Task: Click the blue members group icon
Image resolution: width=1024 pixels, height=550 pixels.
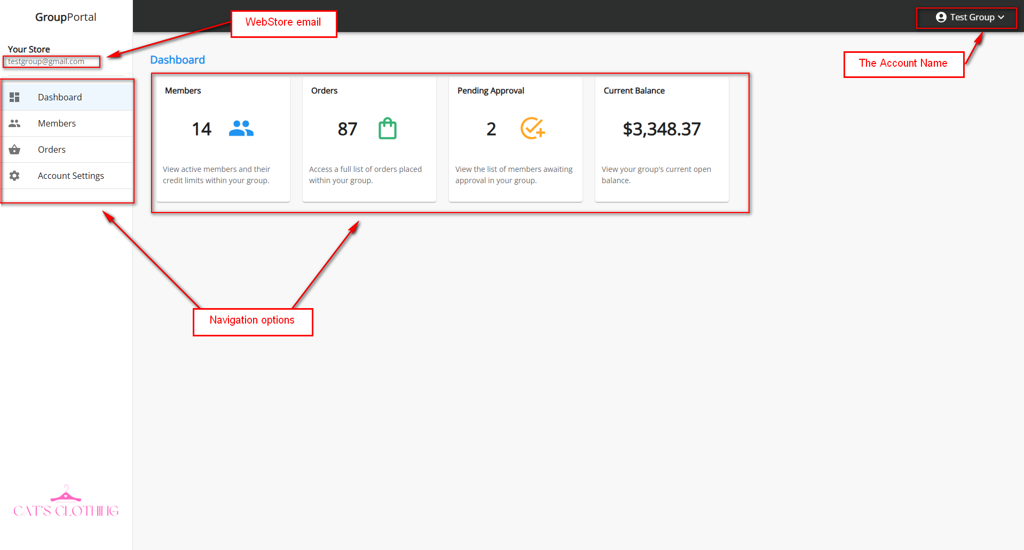Action: point(241,129)
